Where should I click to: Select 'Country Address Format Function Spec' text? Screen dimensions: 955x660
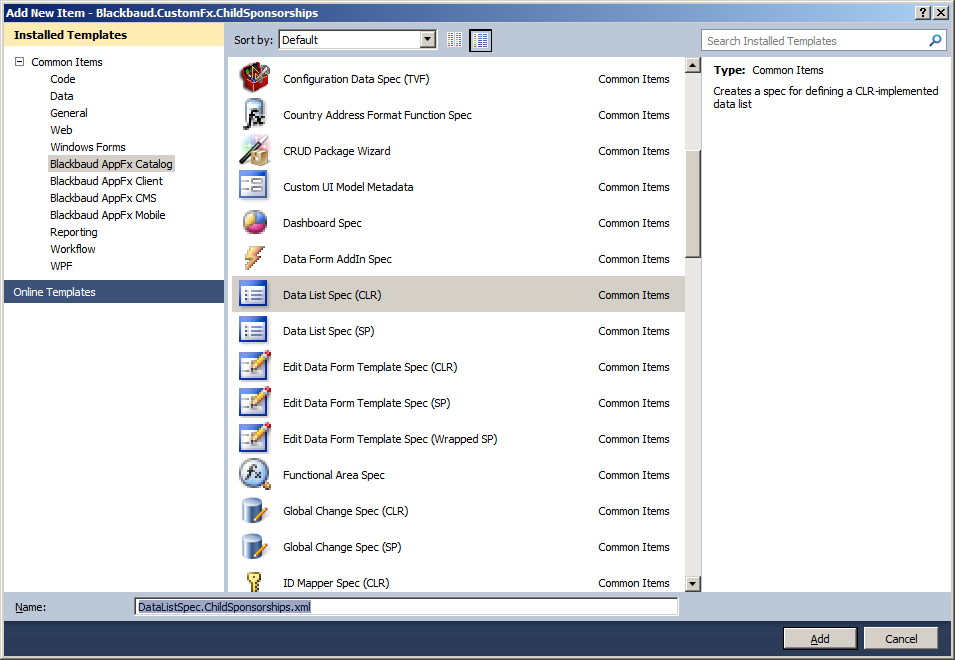(378, 115)
